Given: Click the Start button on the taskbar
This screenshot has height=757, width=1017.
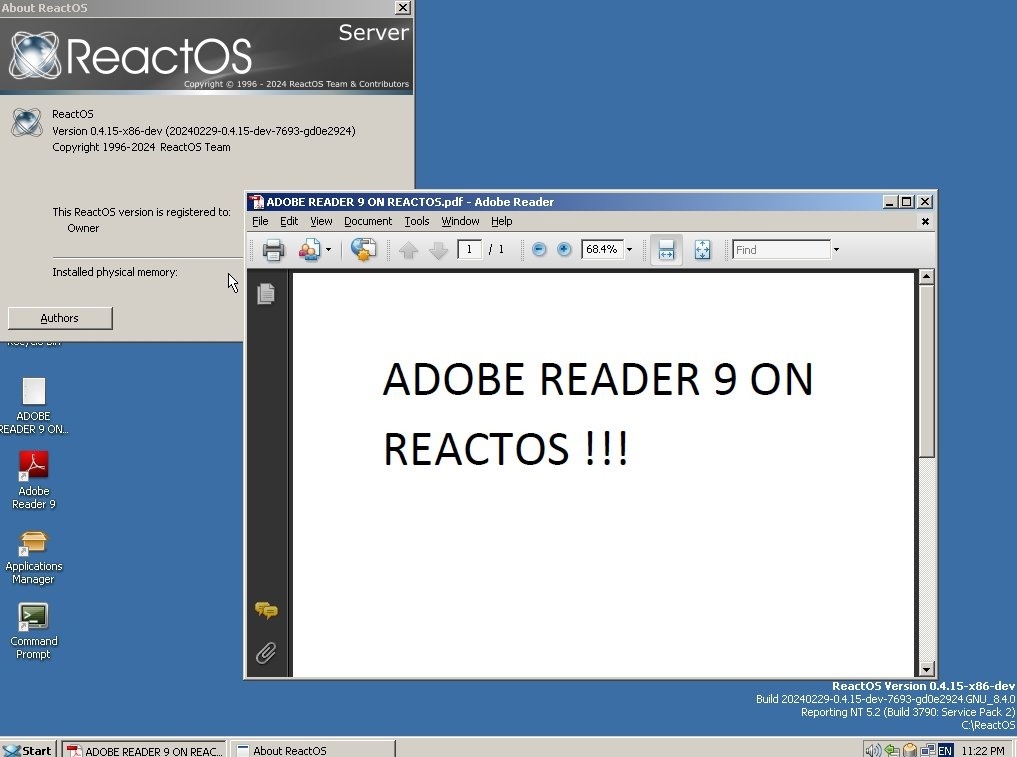Looking at the screenshot, I should [25, 749].
